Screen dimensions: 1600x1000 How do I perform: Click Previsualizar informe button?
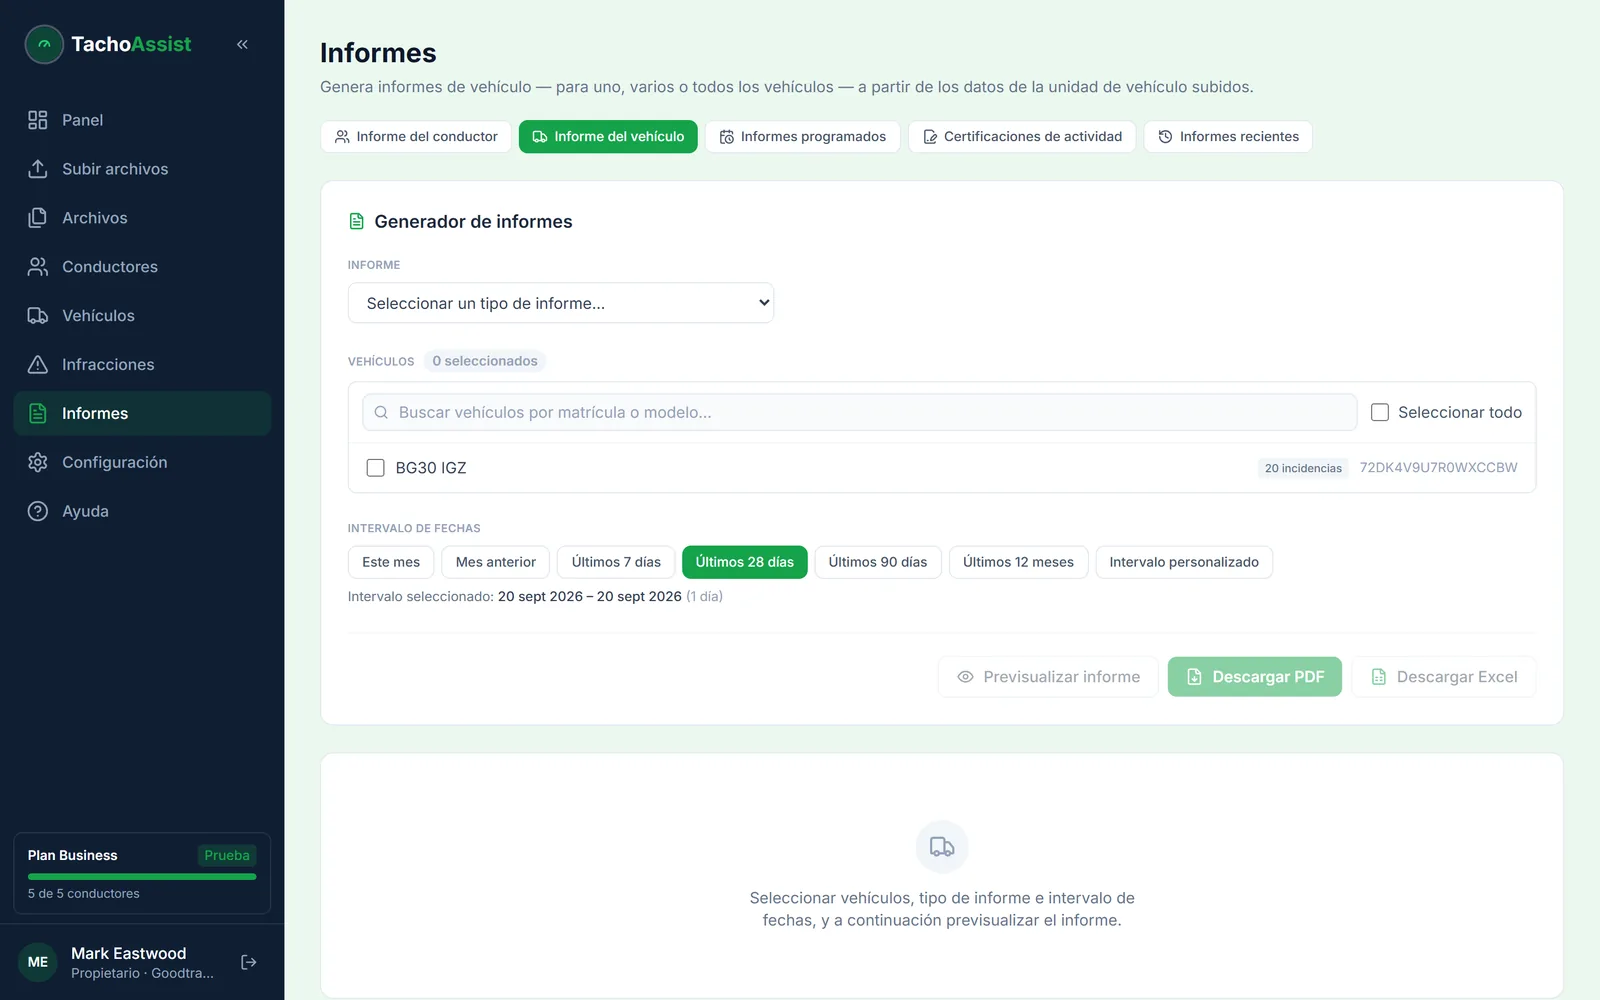[x=1048, y=677]
